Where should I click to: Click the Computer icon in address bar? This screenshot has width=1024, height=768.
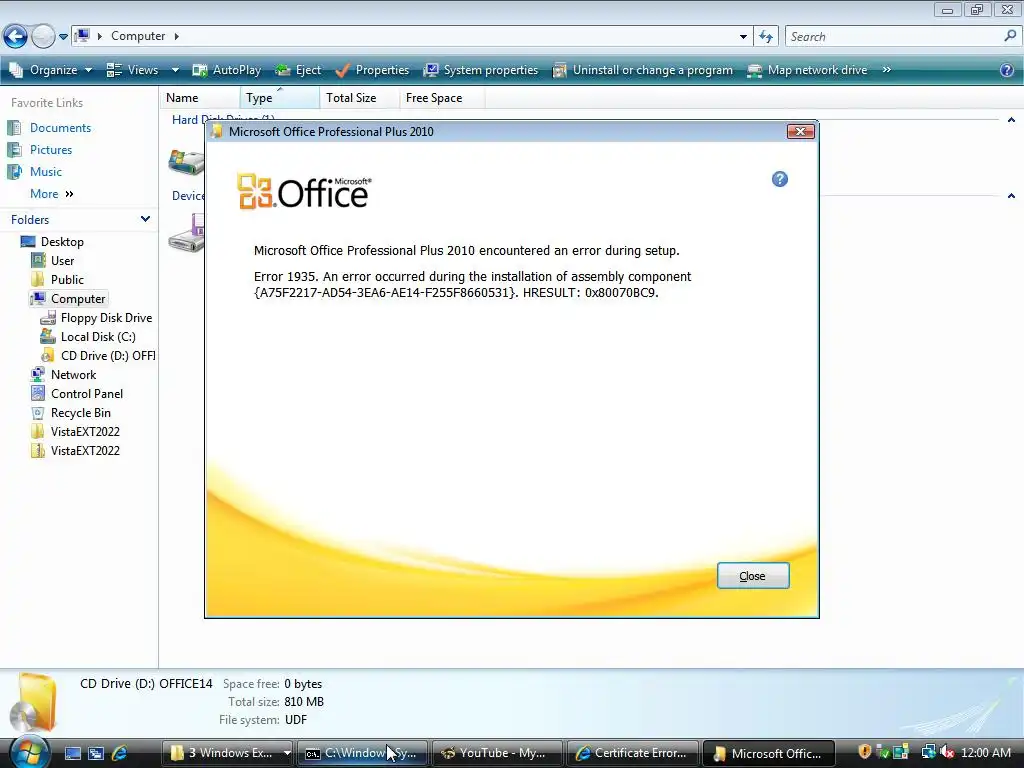82,35
